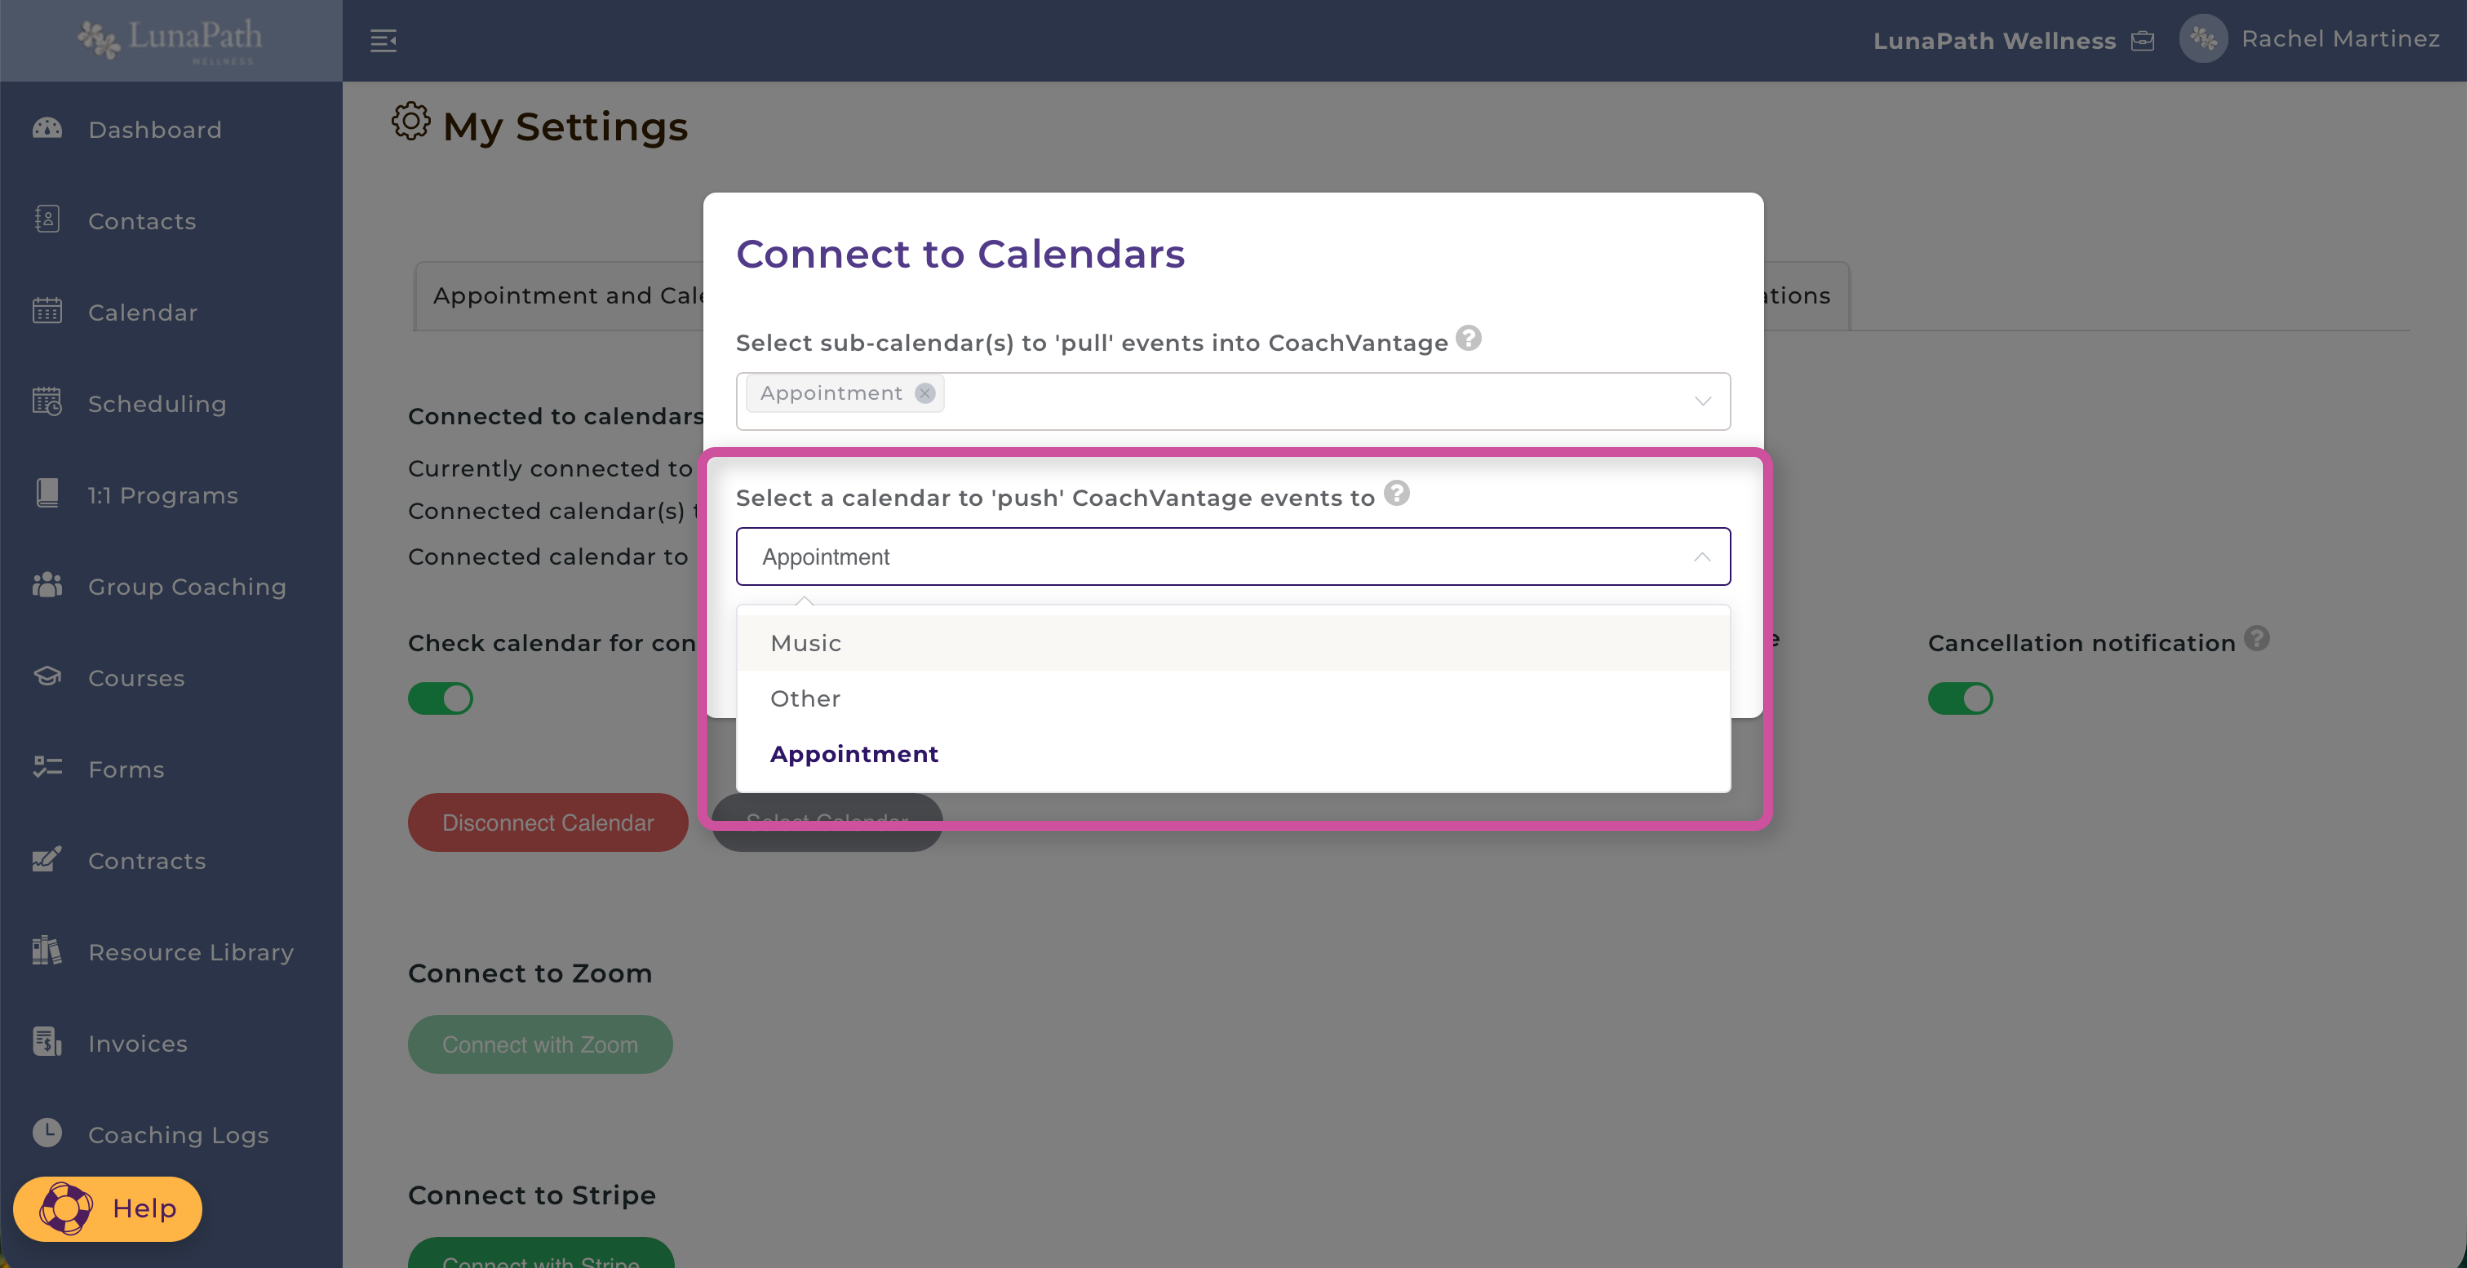Click the Courses graduation cap icon
2467x1268 pixels.
pyautogui.click(x=47, y=677)
